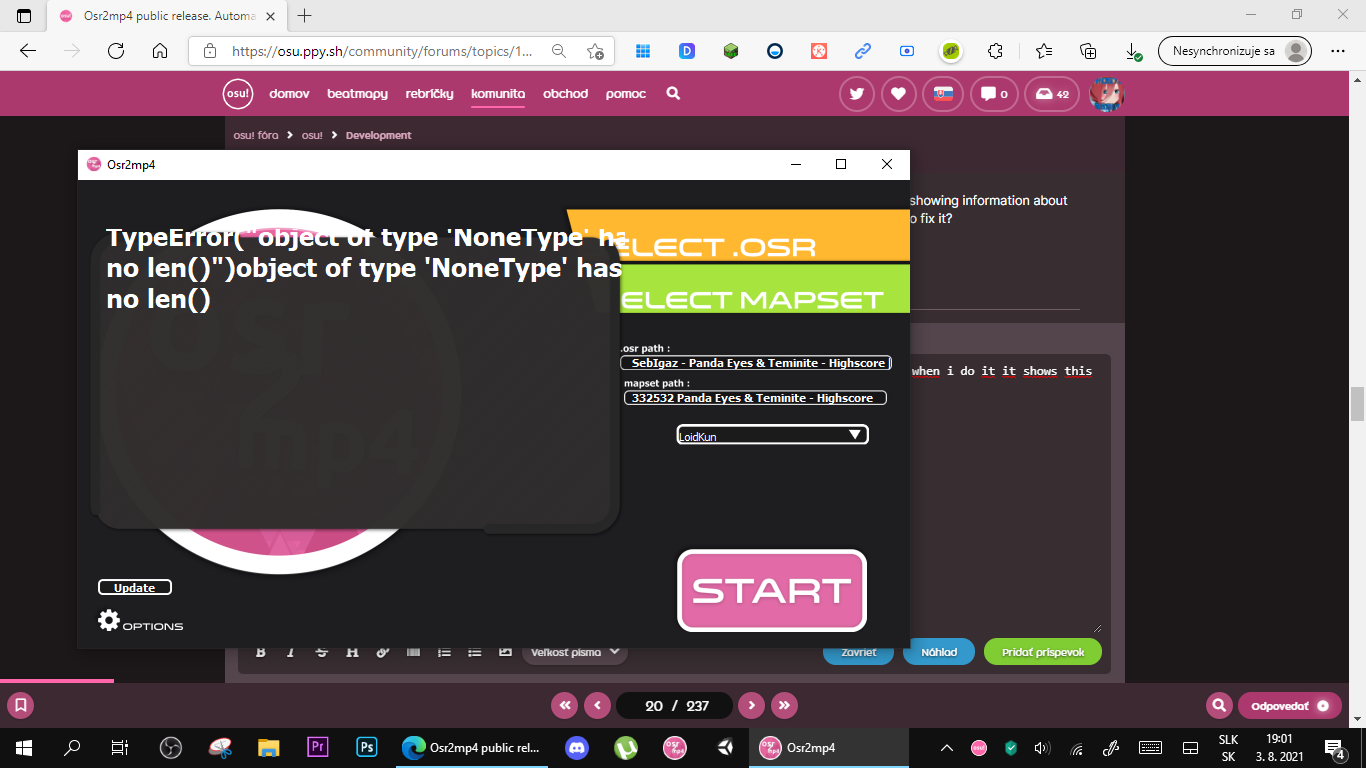Open the browser Downloads icon

(x=1133, y=51)
